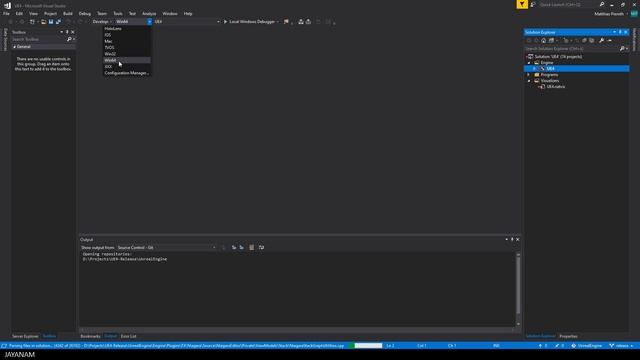Screen dimensions: 640x360
Task: Switch to the Error List tab
Action: point(129,336)
